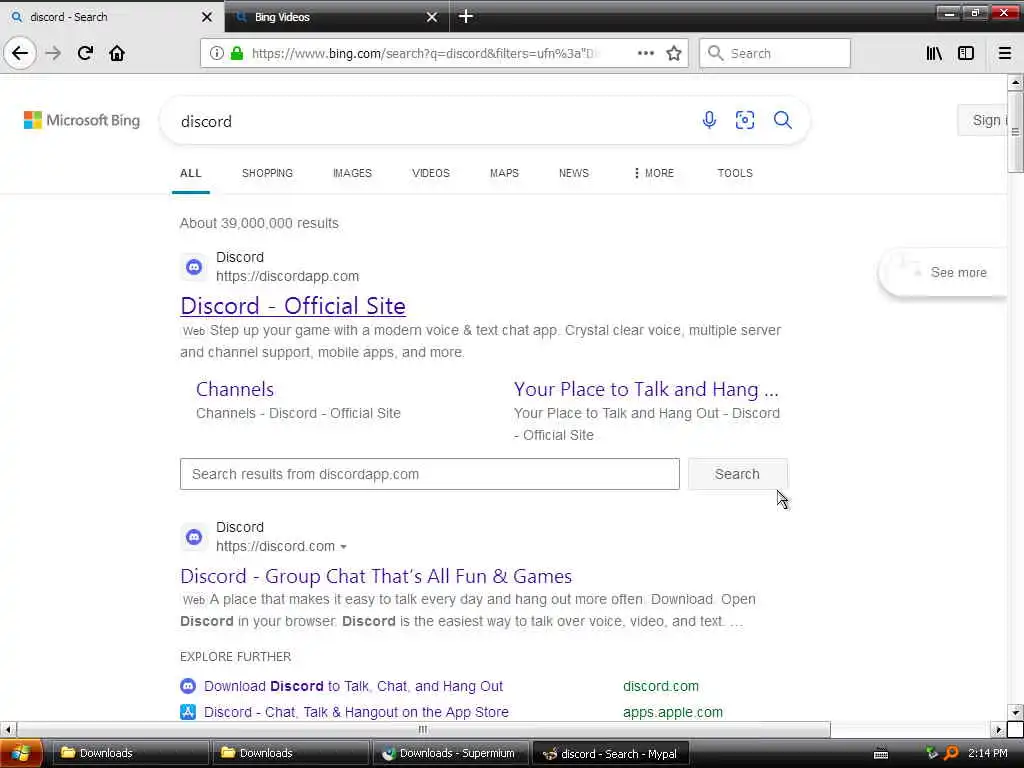Open the Windows Start button
Viewport: 1024px width, 768px height.
(x=21, y=753)
